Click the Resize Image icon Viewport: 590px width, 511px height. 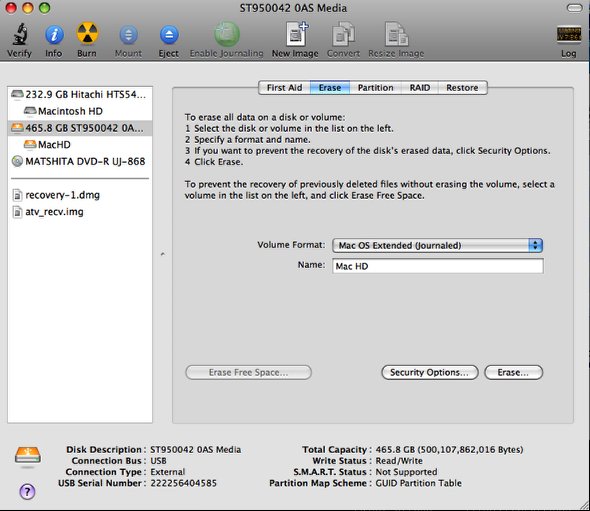point(396,35)
